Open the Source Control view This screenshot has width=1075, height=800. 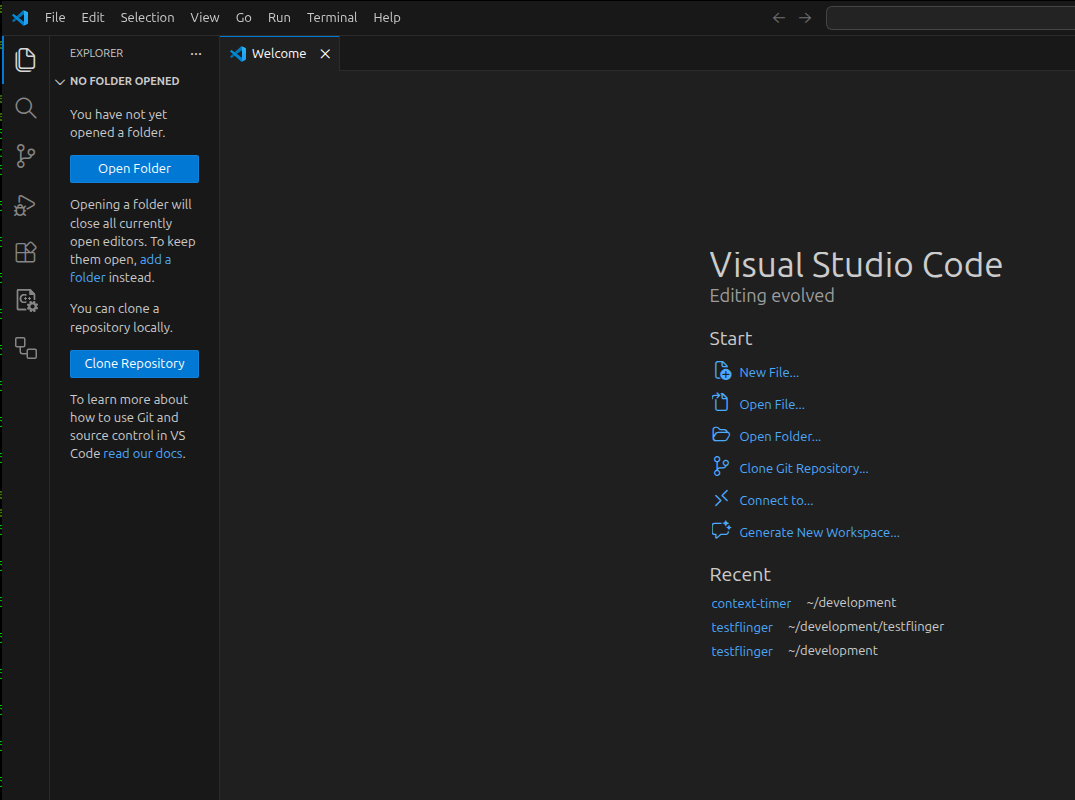[x=26, y=156]
